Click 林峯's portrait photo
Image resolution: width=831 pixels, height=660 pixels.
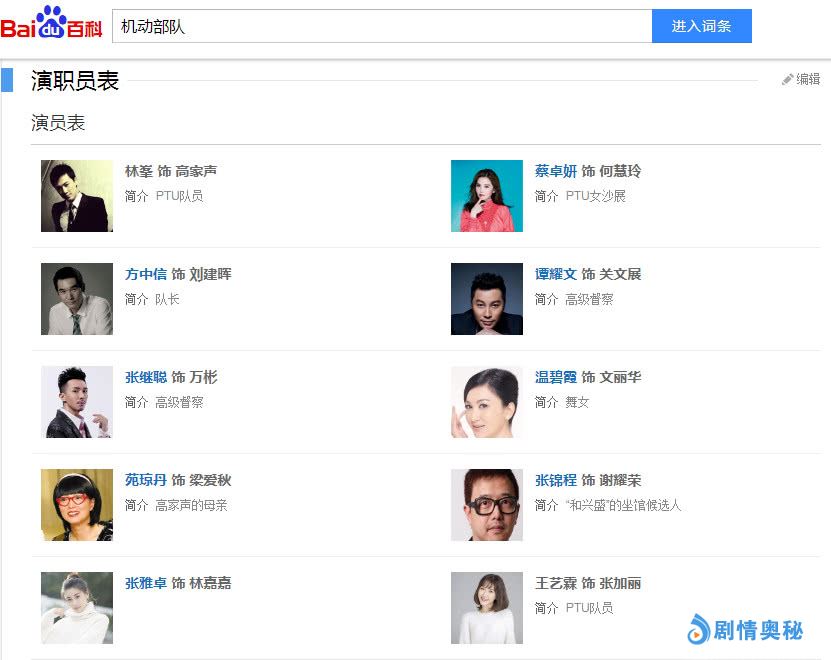pyautogui.click(x=77, y=196)
